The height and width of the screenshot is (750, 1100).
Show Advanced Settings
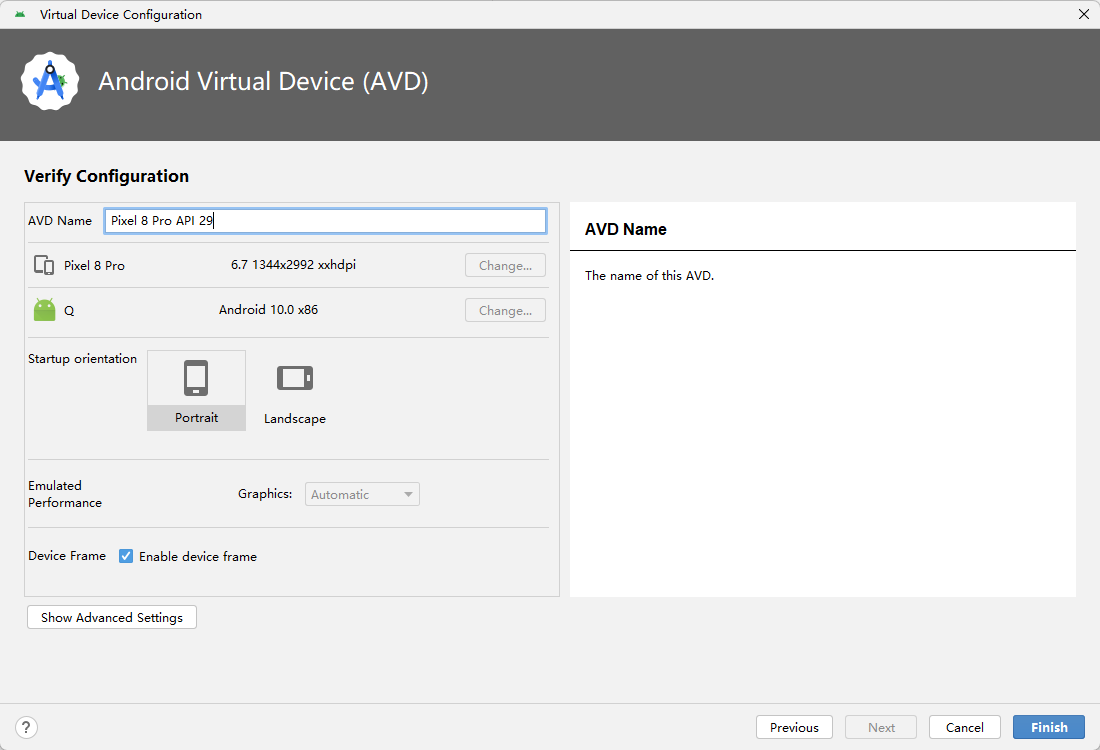pos(112,617)
